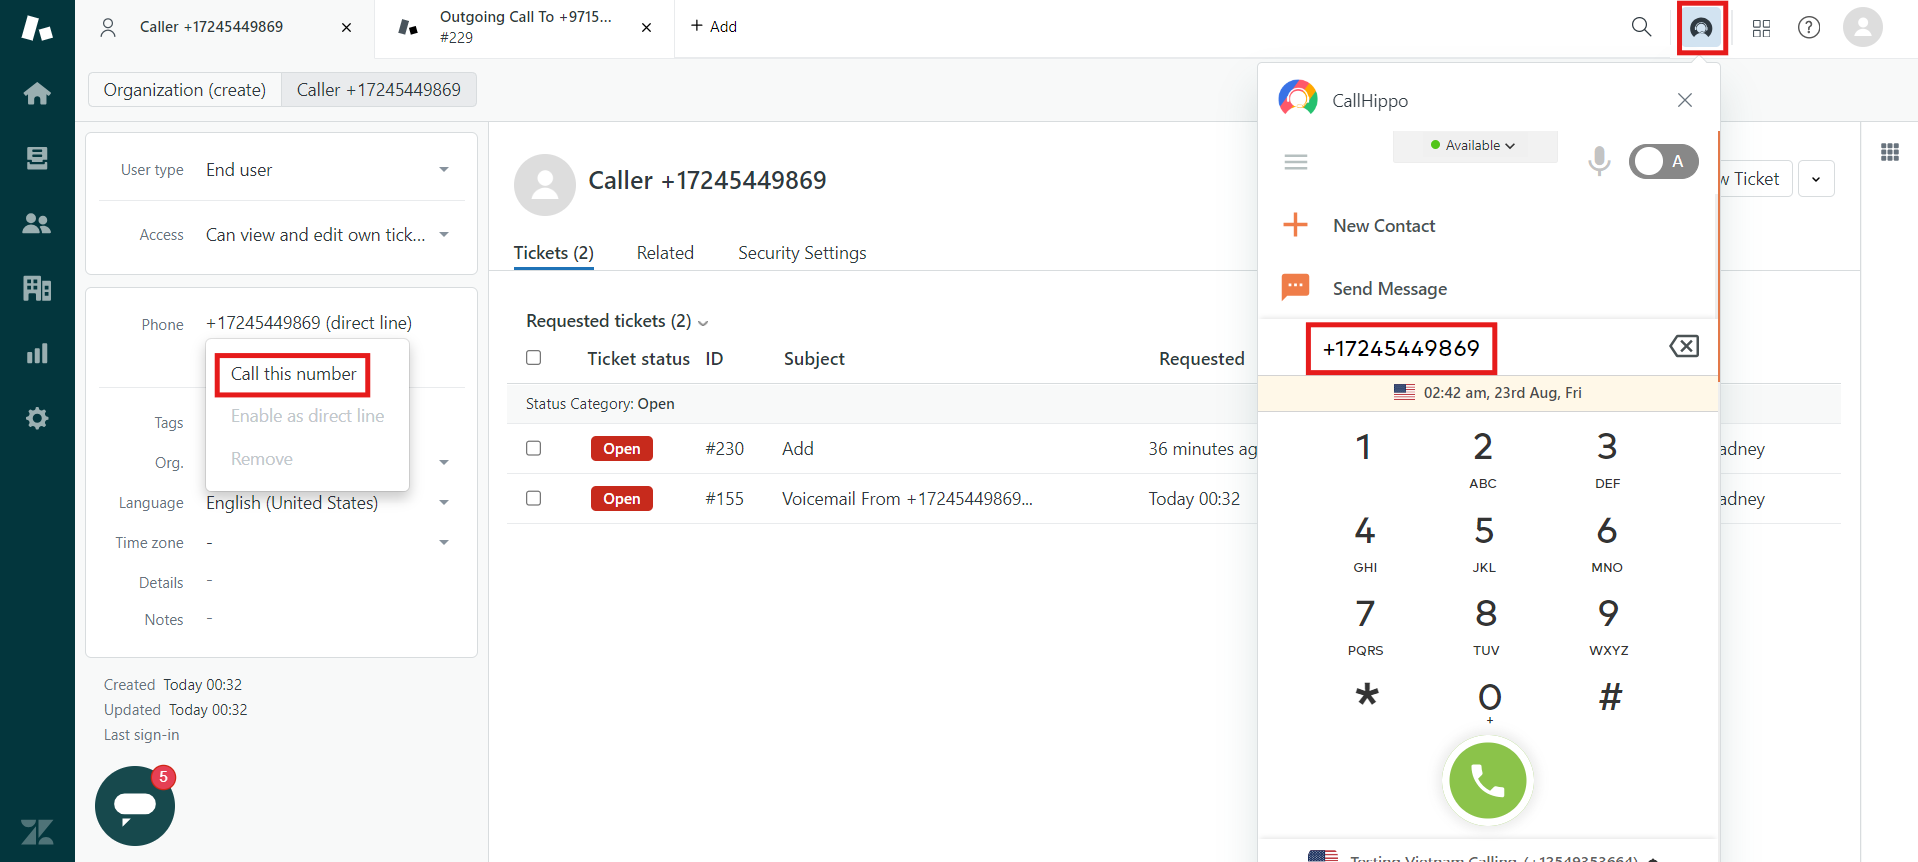Viewport: 1918px width, 862px height.
Task: Click the dialer phone number field
Action: click(x=1401, y=348)
